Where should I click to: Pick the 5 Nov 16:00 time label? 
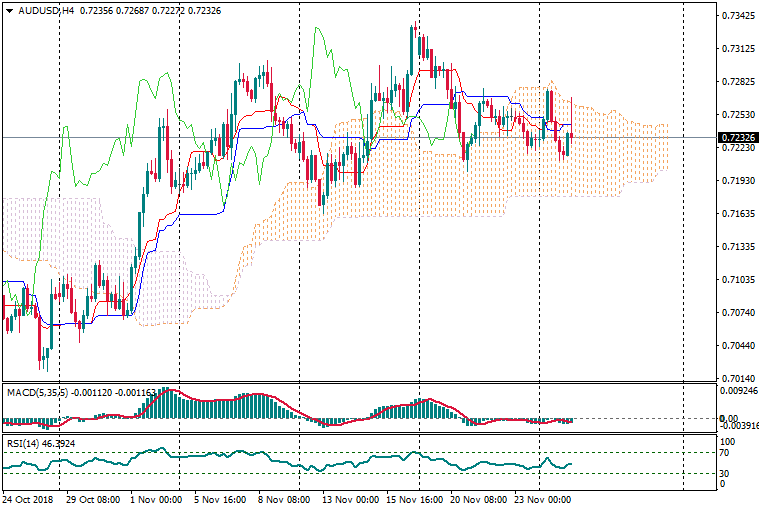click(220, 498)
